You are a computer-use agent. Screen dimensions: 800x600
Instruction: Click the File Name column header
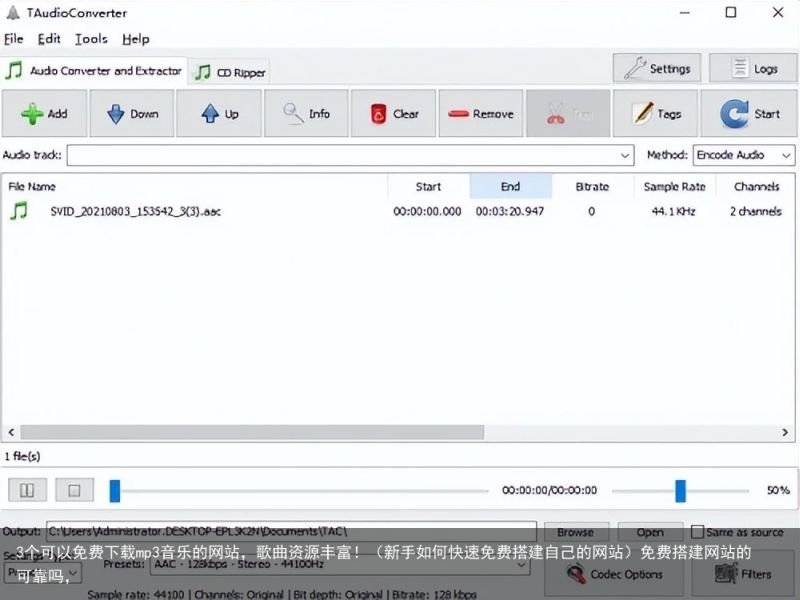tap(195, 186)
